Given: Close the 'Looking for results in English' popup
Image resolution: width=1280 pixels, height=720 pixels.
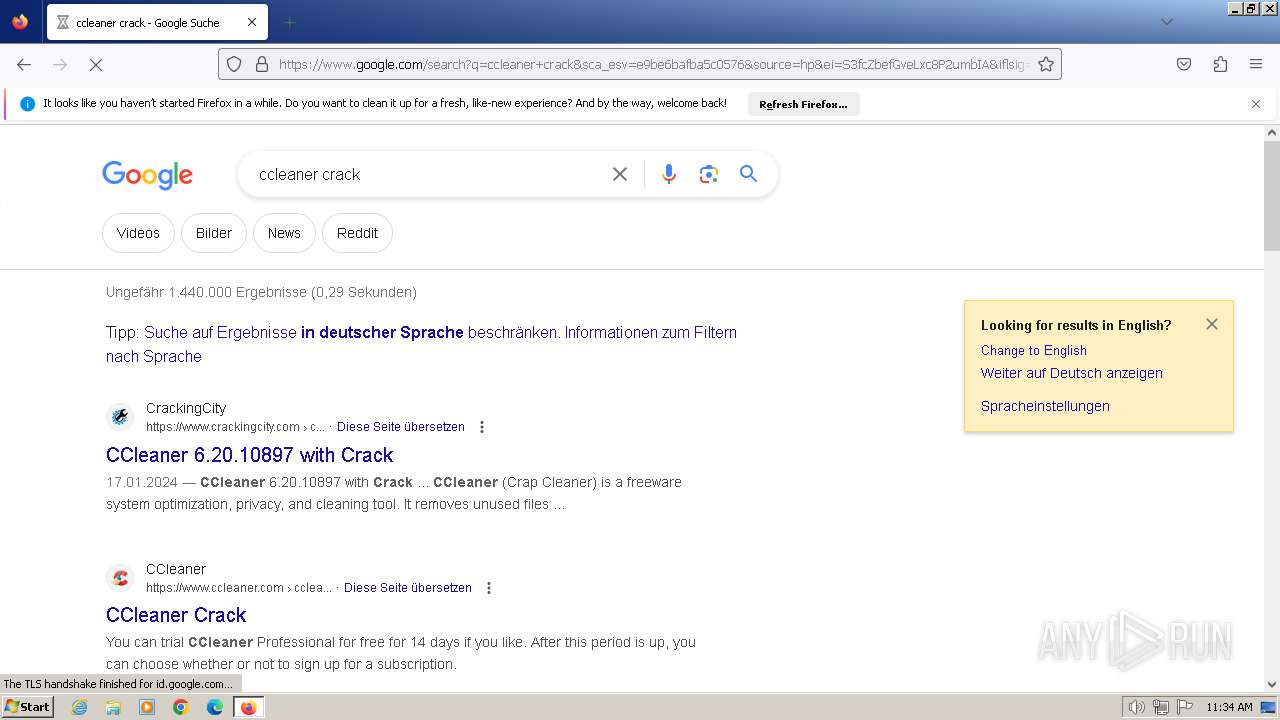Looking at the screenshot, I should 1212,324.
